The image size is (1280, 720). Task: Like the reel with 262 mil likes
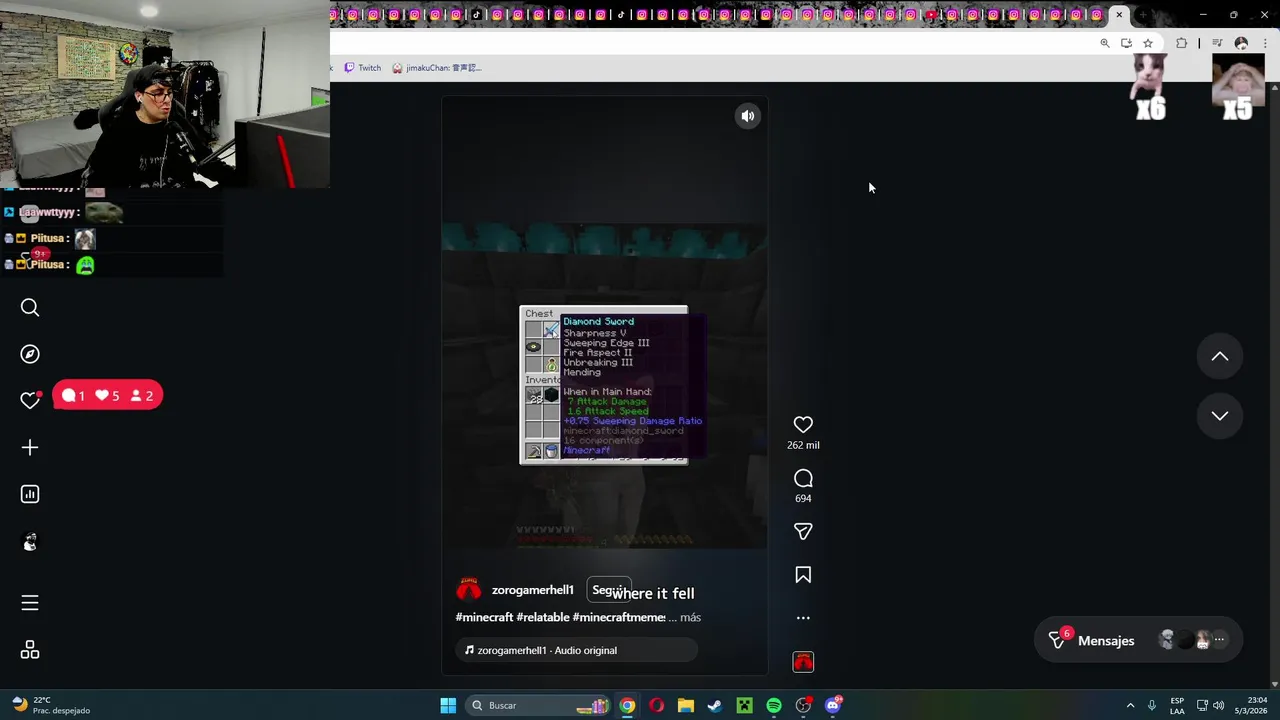[803, 425]
